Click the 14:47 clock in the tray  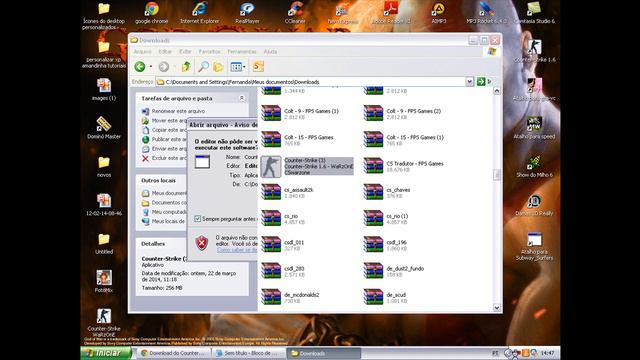[x=547, y=353]
